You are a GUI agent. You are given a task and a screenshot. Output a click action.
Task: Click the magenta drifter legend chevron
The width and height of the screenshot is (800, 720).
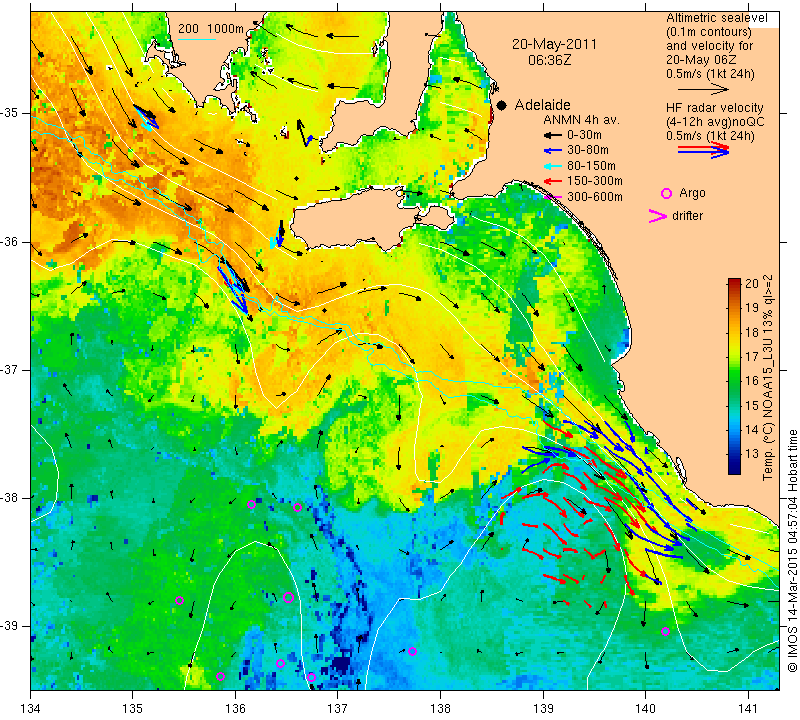coord(658,216)
